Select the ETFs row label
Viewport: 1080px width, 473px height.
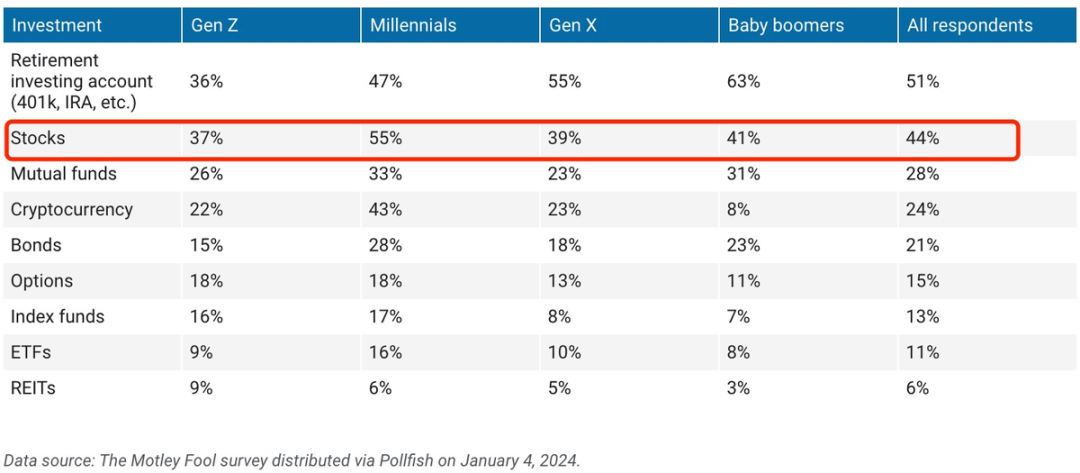[x=31, y=353]
